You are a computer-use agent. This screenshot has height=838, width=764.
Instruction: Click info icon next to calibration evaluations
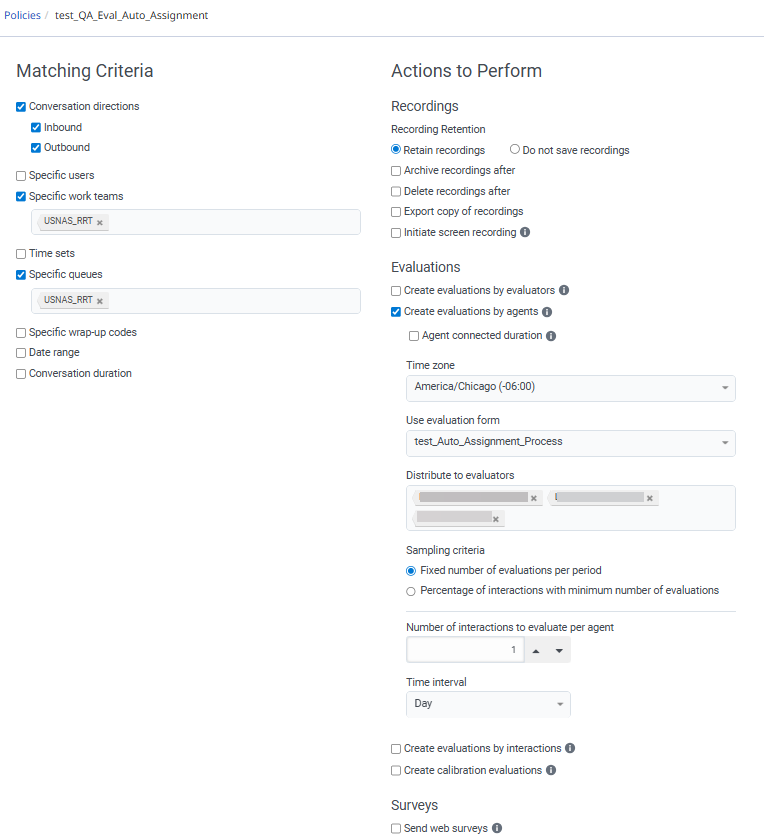click(x=551, y=771)
